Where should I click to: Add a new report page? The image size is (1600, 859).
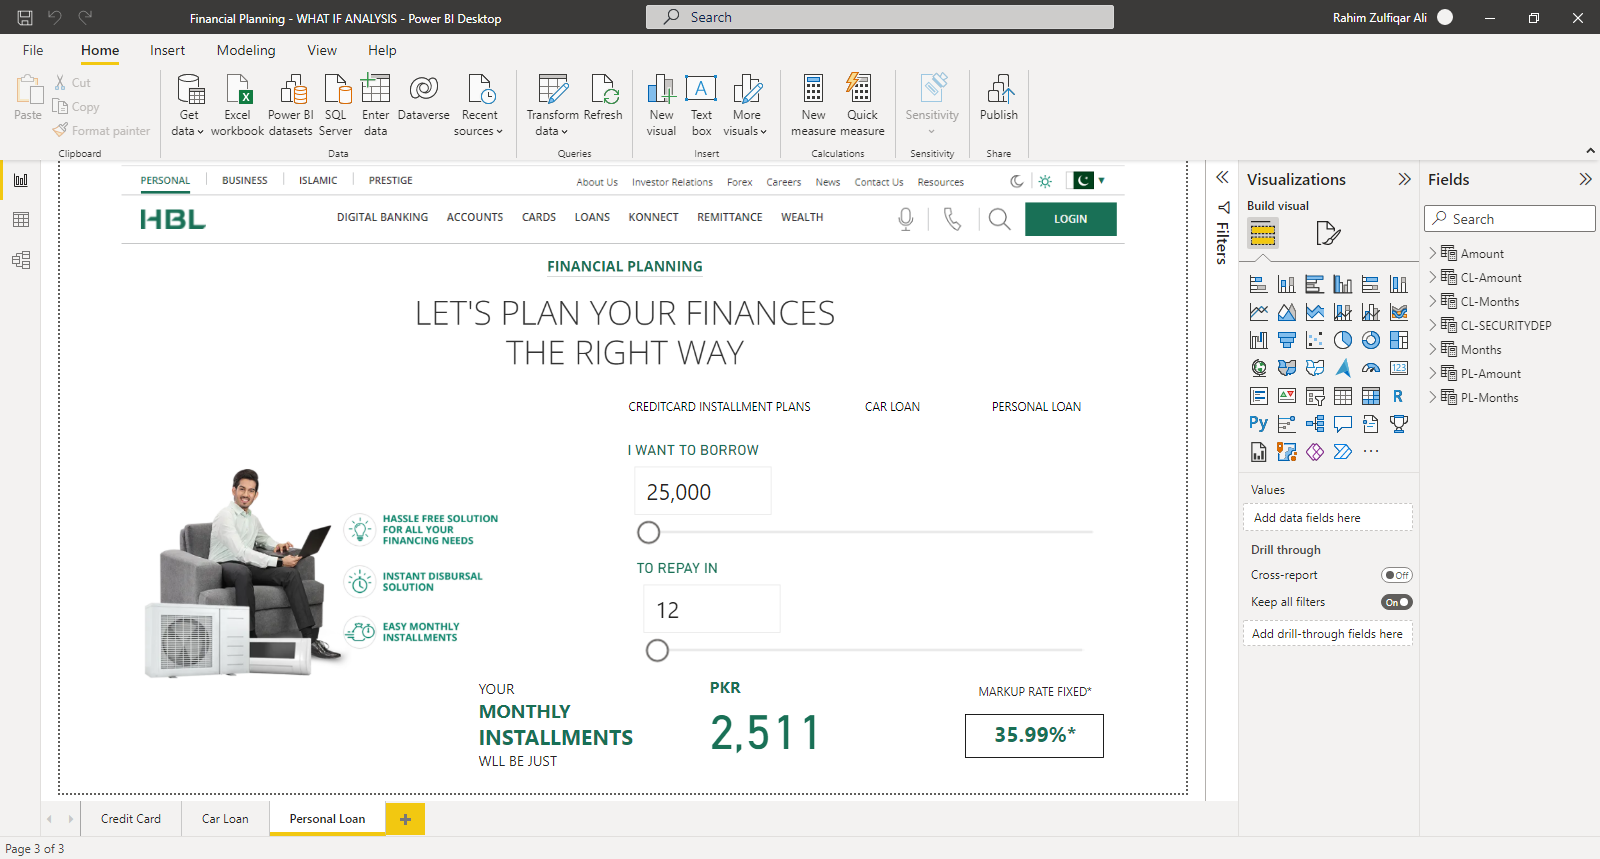(405, 819)
